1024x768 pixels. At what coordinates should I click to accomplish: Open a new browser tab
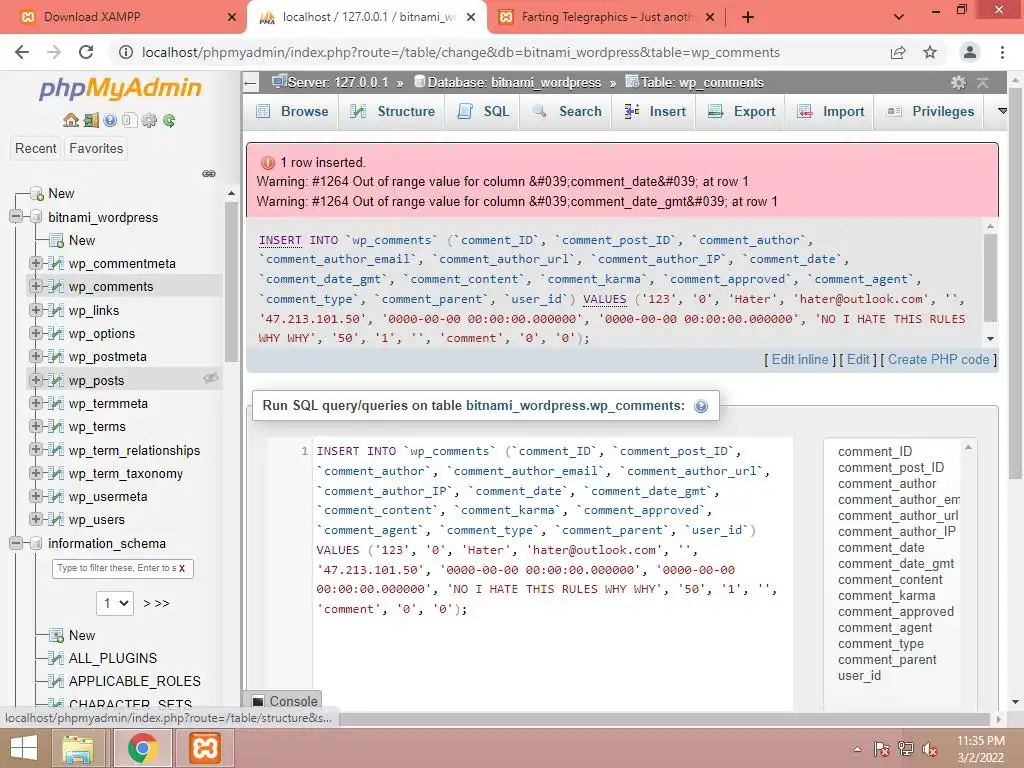point(748,17)
